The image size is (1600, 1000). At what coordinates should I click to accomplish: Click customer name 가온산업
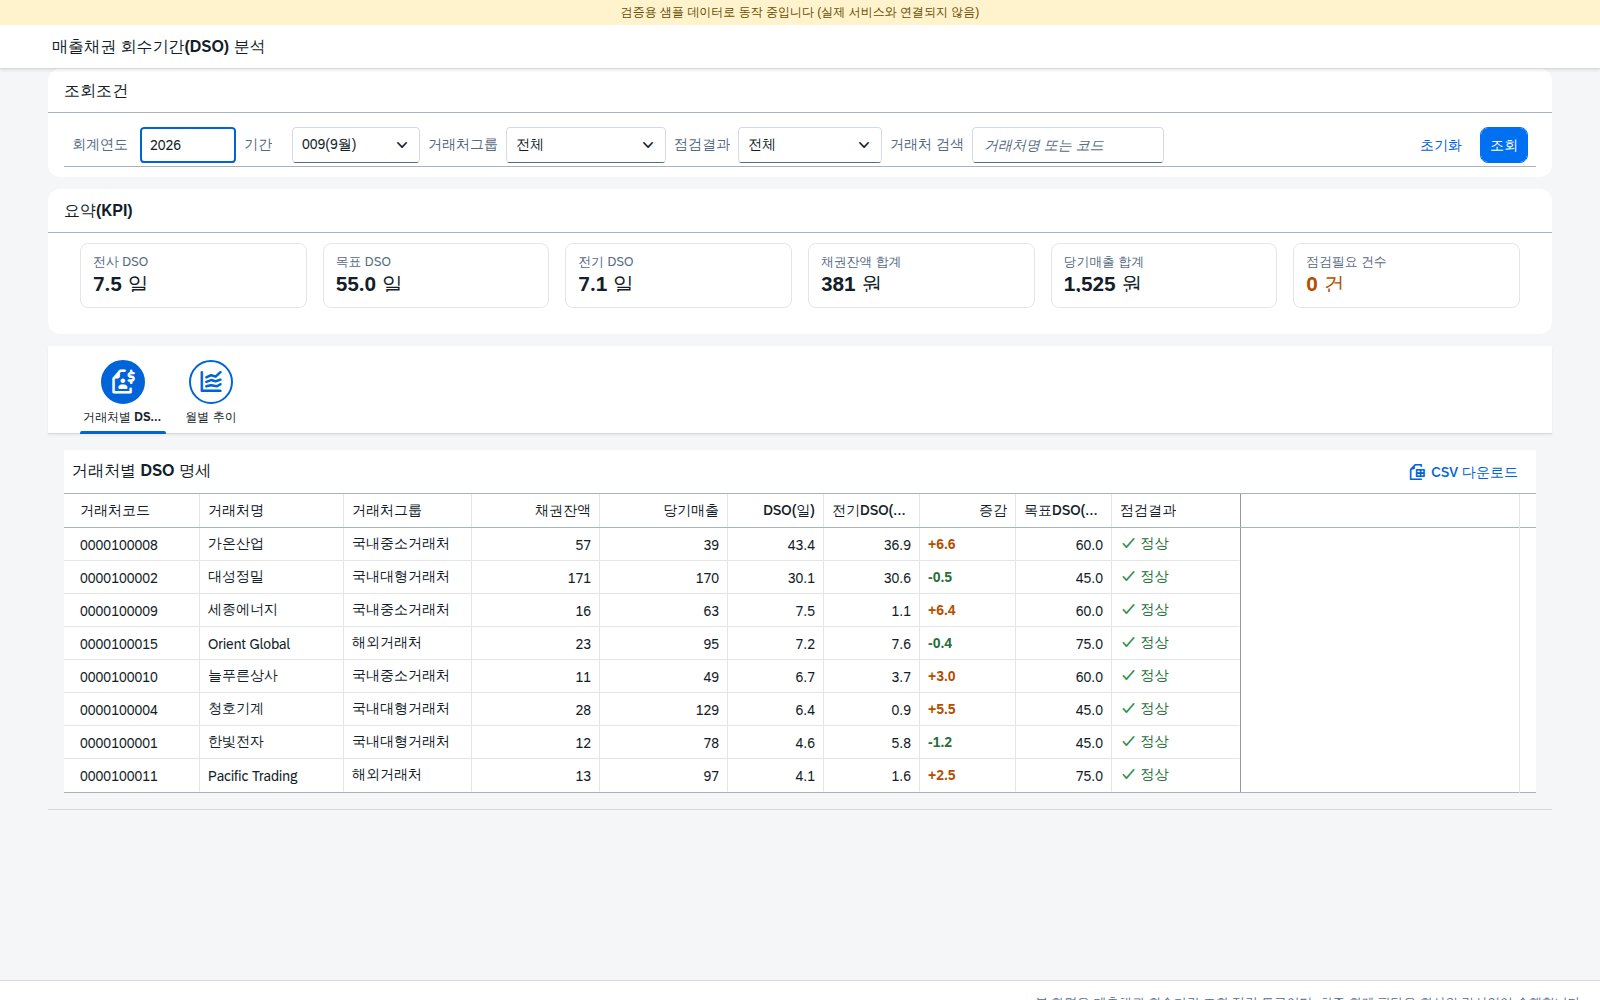pyautogui.click(x=236, y=544)
